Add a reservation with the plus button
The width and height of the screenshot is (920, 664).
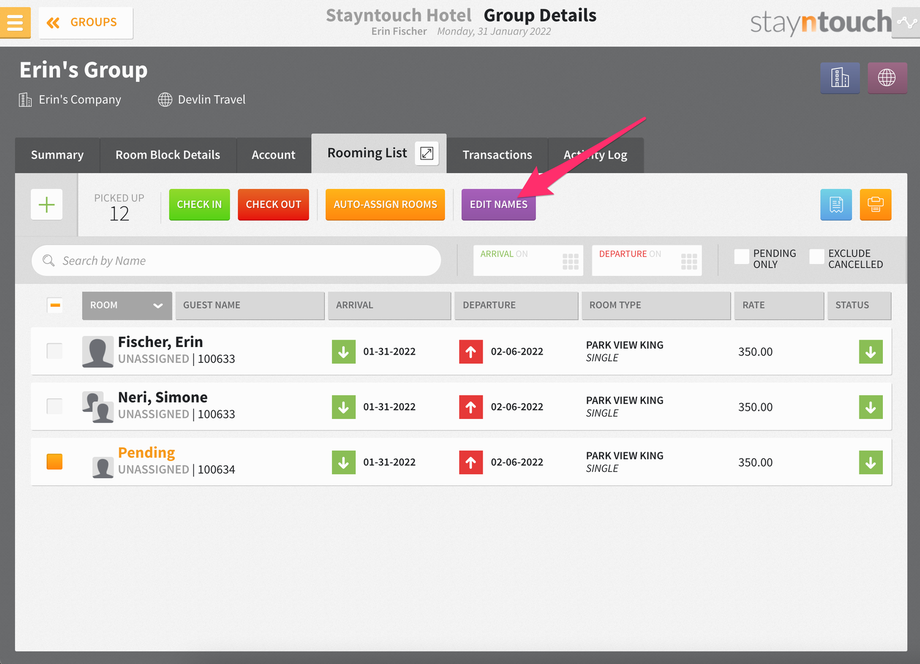pyautogui.click(x=46, y=205)
